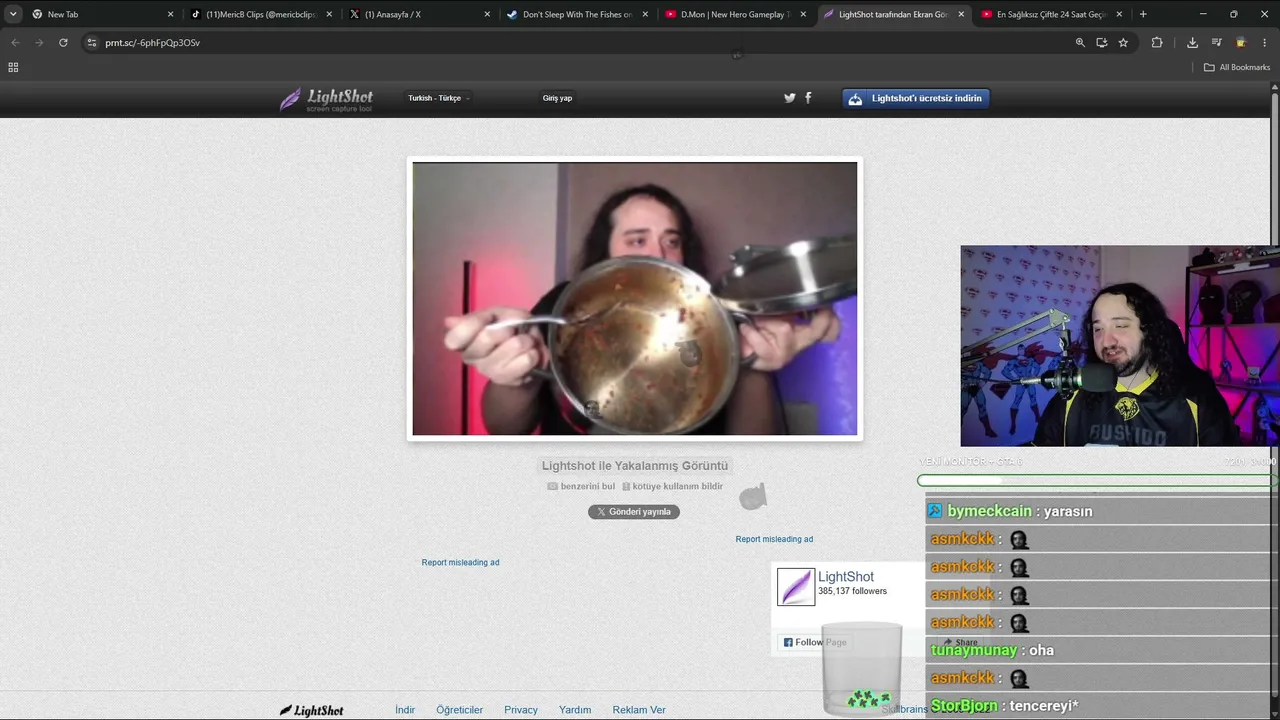Click the Giriş yap login button

557,98
